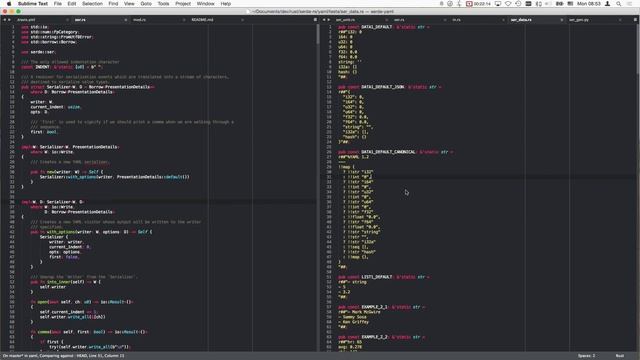Open Spotlight search in menu bar
The height and width of the screenshot is (360, 640).
(x=619, y=4)
